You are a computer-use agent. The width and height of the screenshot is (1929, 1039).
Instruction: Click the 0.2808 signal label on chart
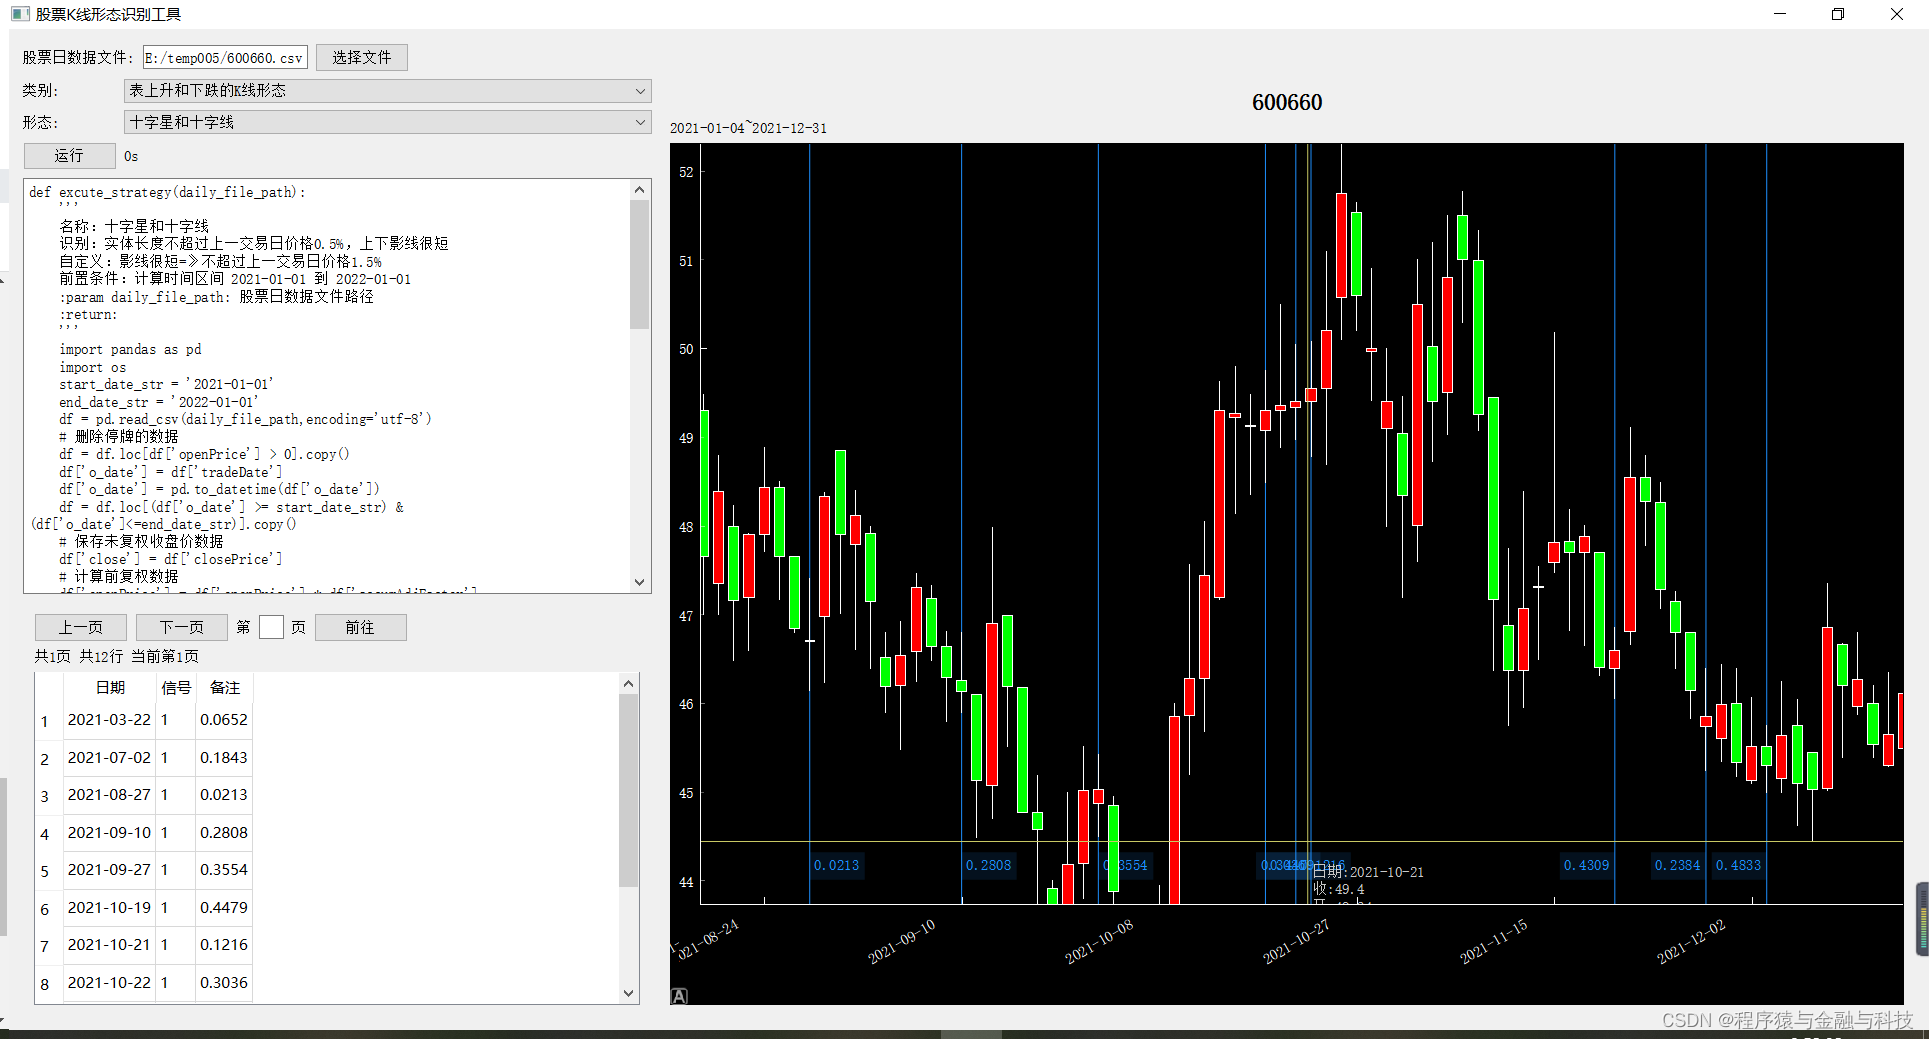(988, 865)
